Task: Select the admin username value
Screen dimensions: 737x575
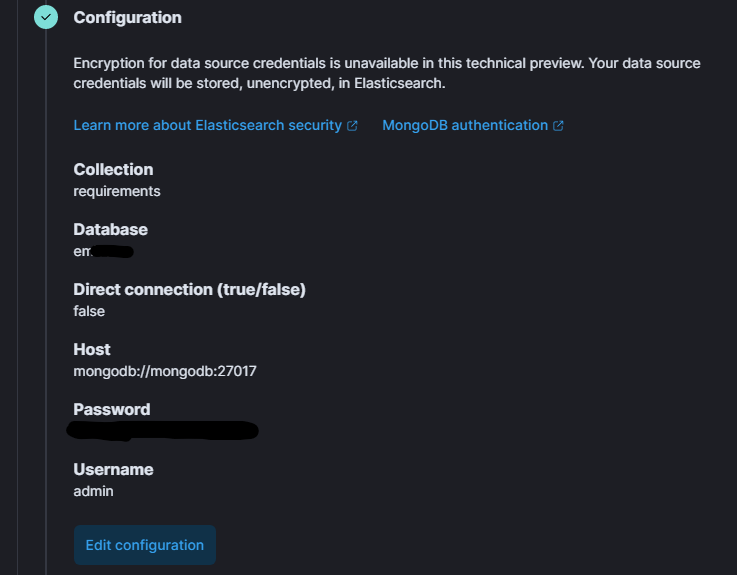Action: coord(94,491)
